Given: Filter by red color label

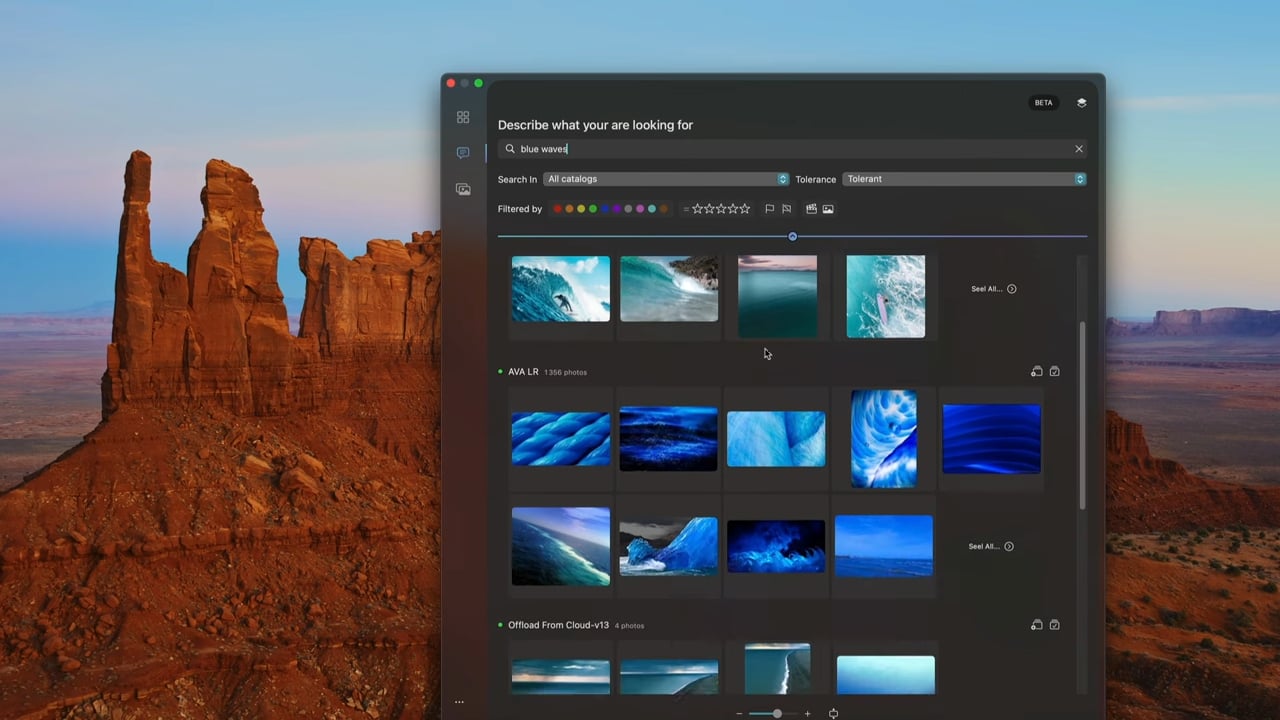Looking at the screenshot, I should pos(557,209).
